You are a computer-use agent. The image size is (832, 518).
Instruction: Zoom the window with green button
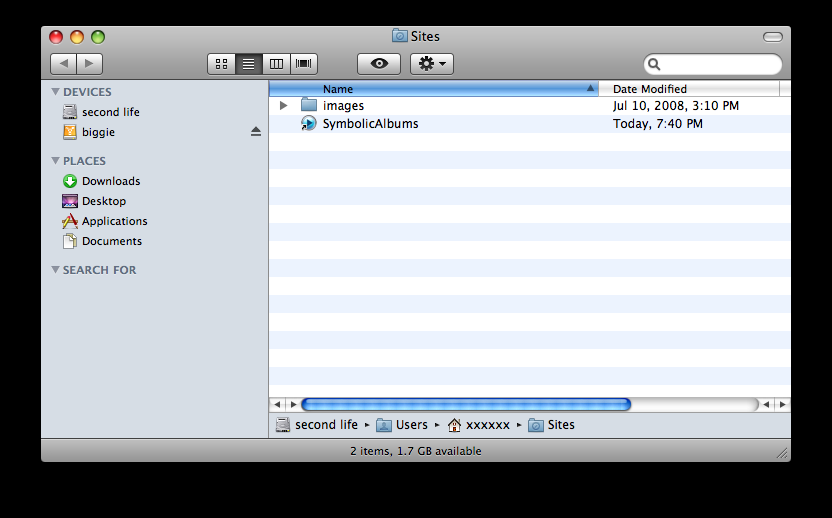tap(98, 37)
